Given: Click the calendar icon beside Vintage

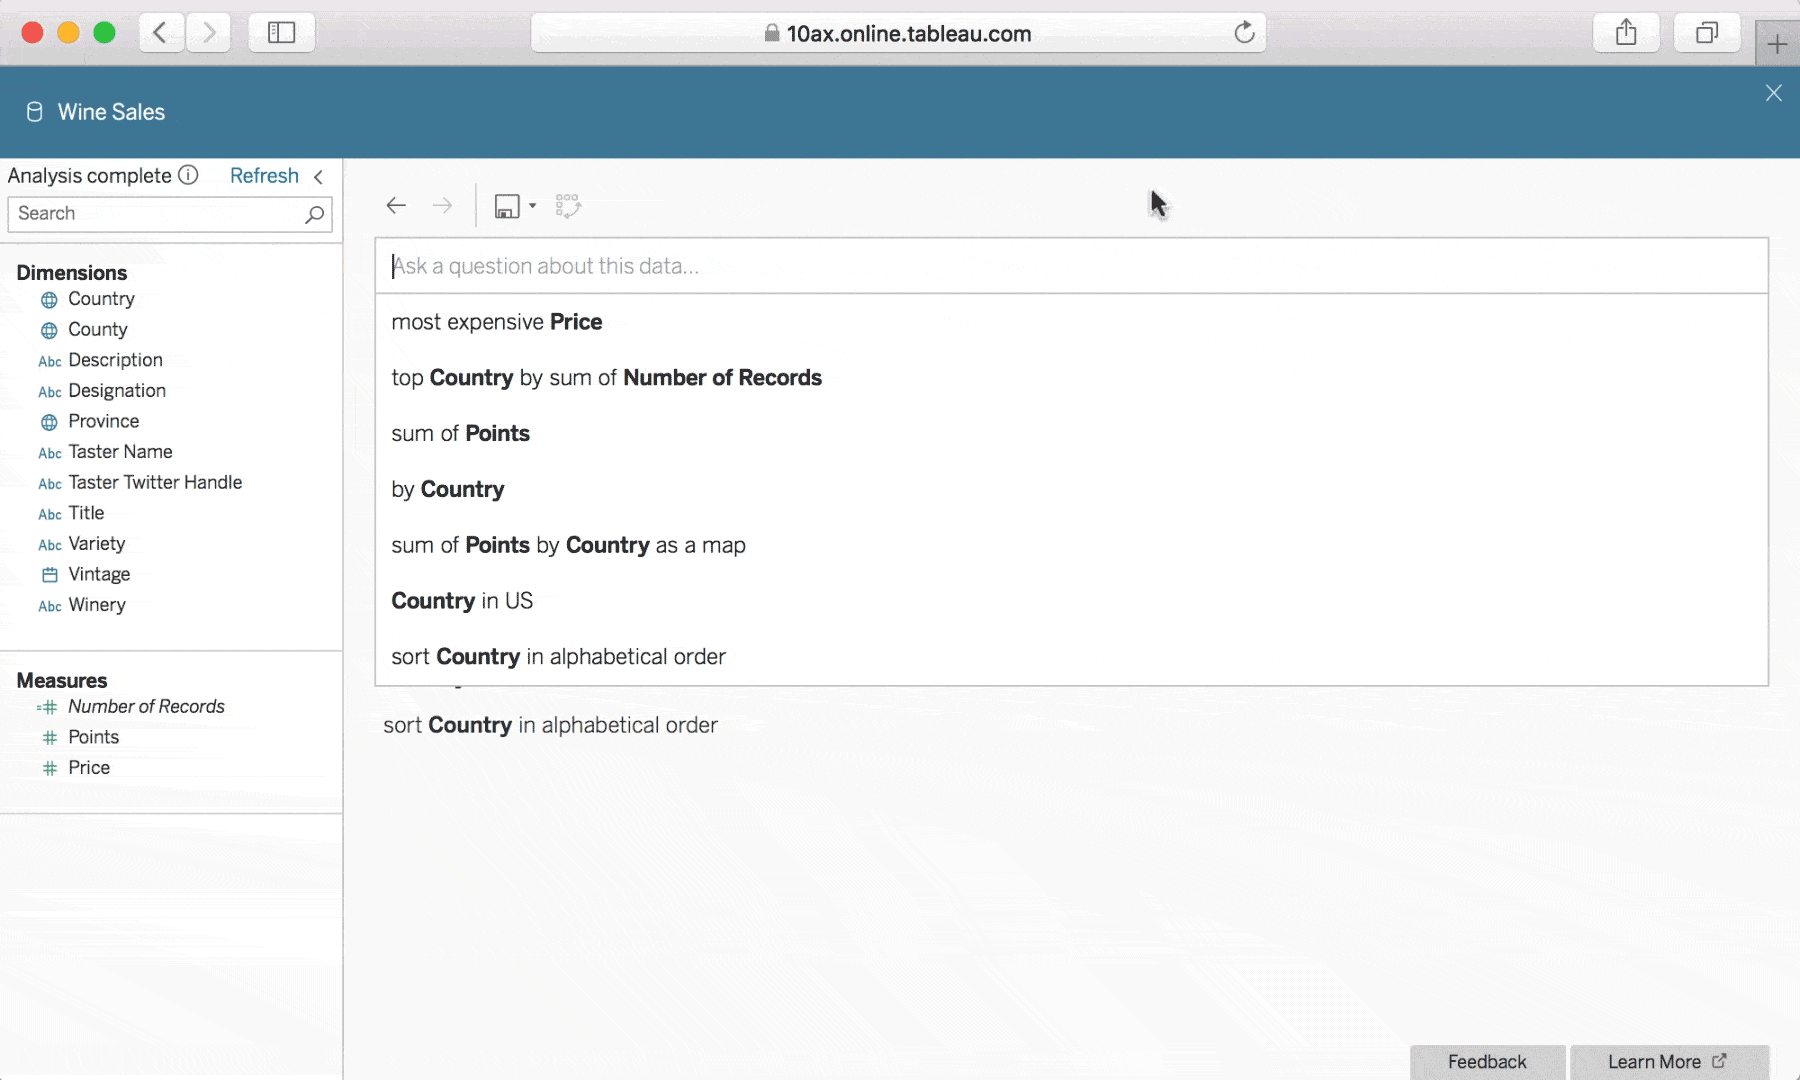Looking at the screenshot, I should [49, 575].
